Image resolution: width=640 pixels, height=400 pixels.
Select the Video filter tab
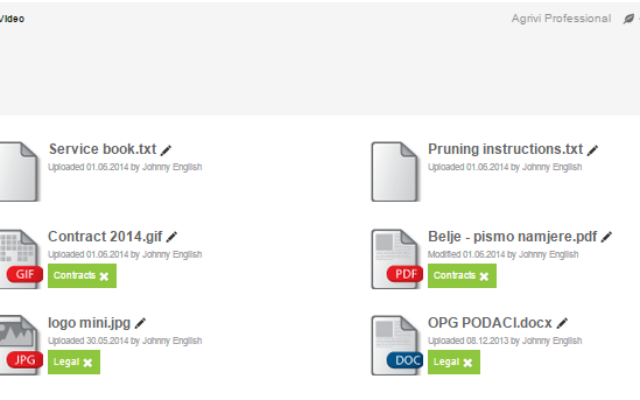pyautogui.click(x=12, y=19)
